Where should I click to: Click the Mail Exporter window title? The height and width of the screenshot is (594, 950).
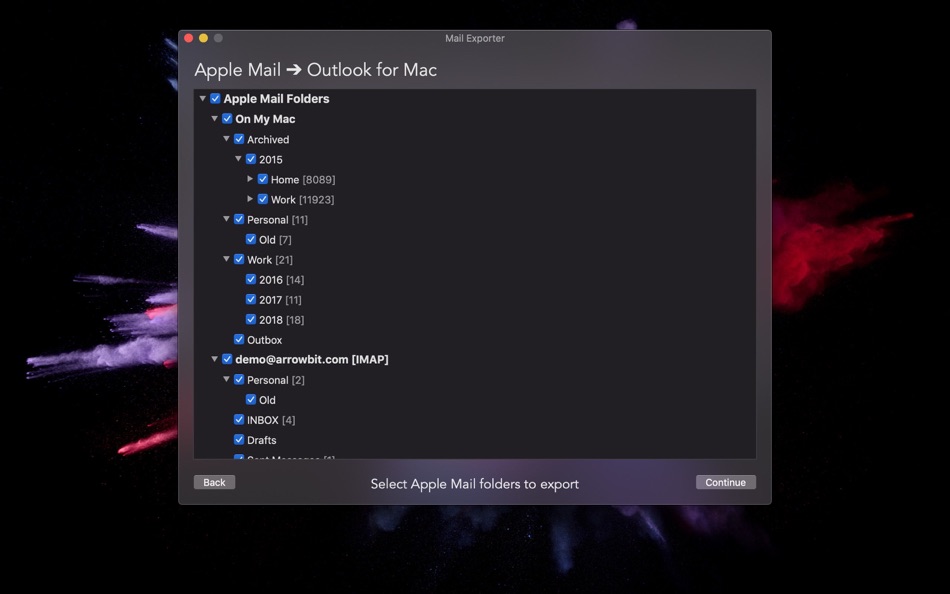coord(475,38)
